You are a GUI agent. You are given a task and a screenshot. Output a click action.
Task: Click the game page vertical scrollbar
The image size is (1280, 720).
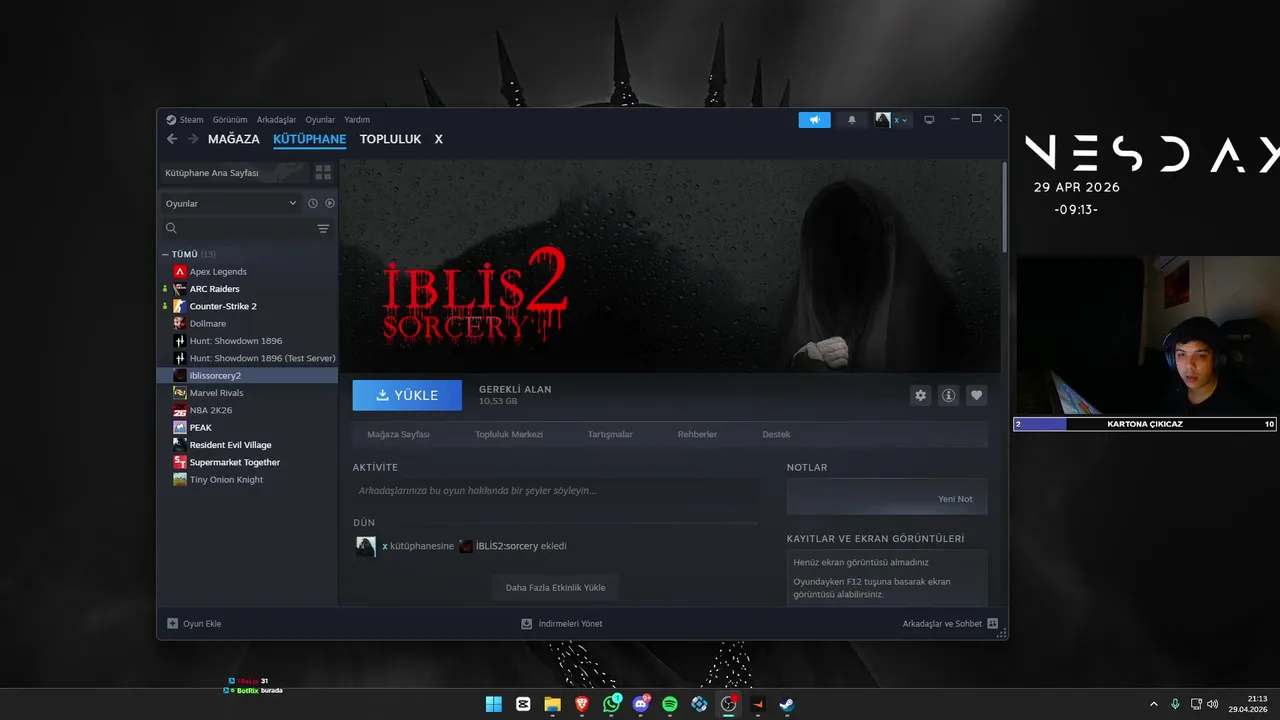click(1004, 206)
